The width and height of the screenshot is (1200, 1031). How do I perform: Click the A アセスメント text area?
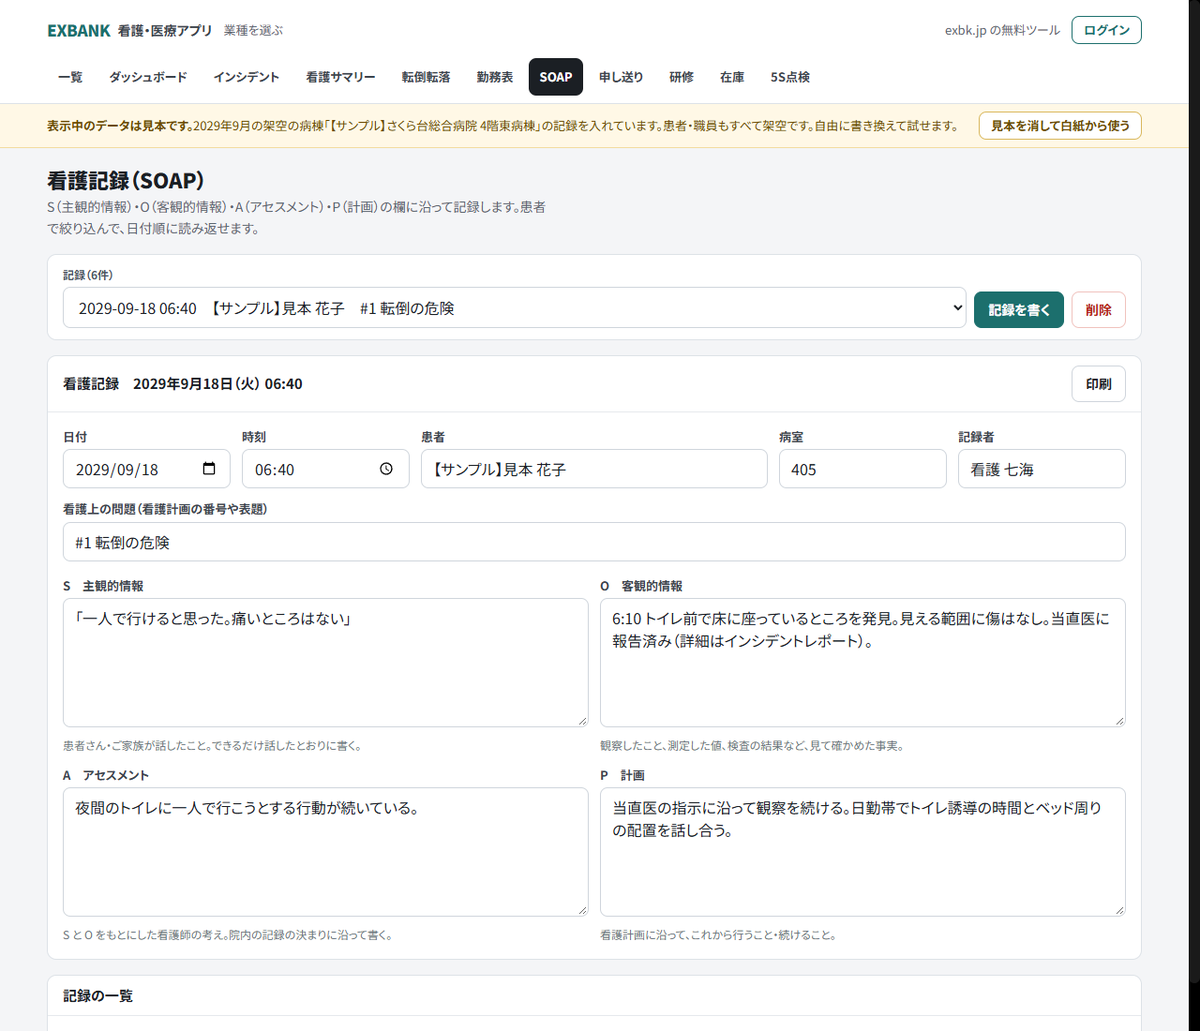pos(326,852)
